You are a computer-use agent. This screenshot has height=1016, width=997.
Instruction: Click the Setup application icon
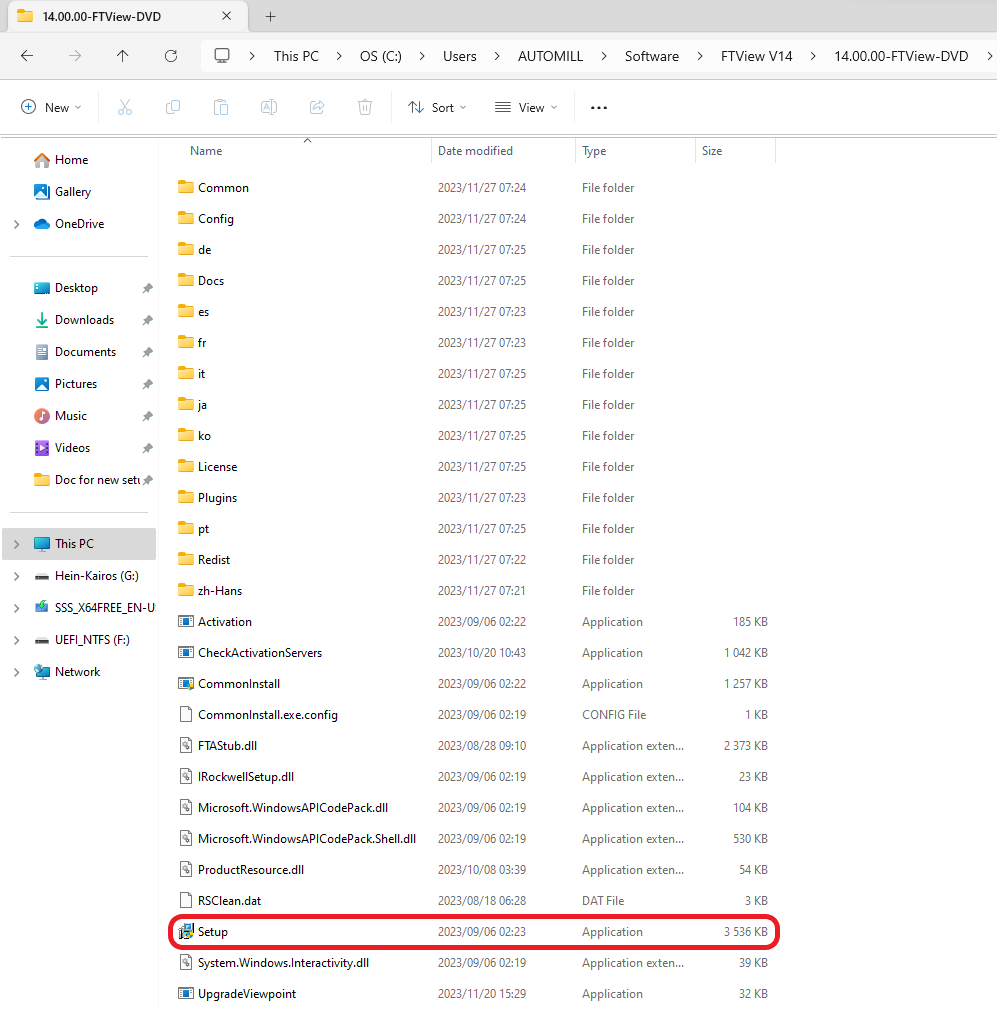186,932
